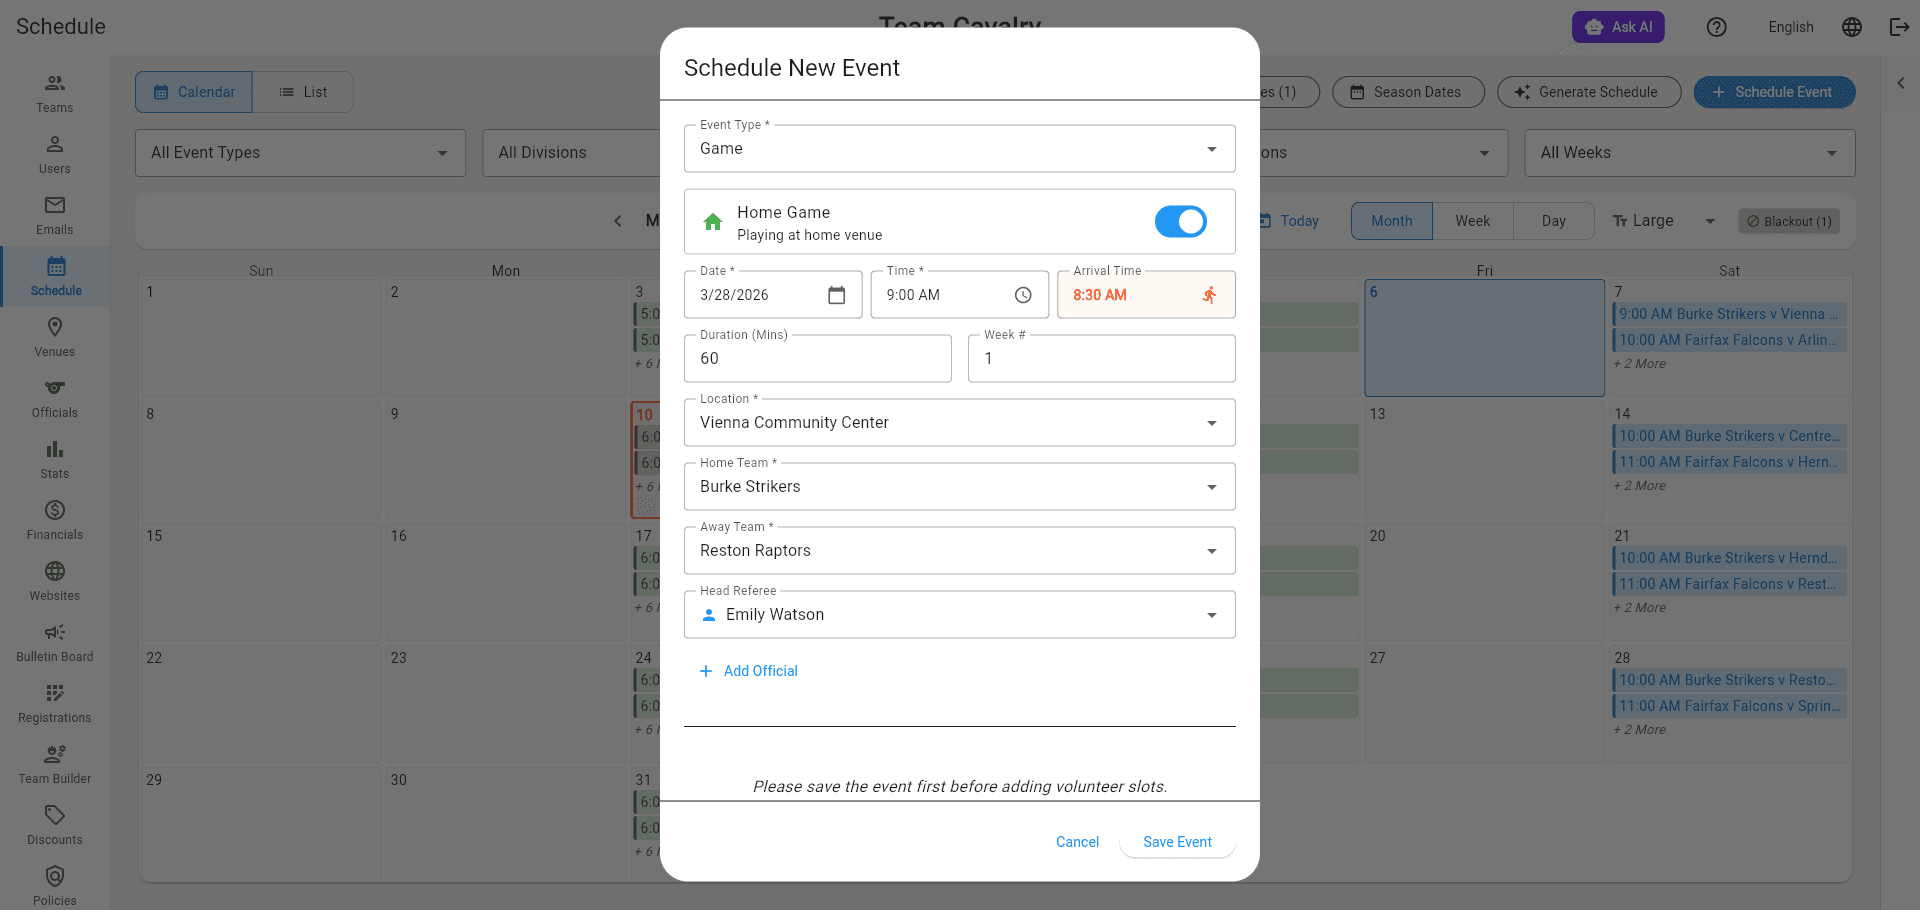Viewport: 1920px width, 910px height.
Task: Open the All Weeks filter
Action: click(x=1690, y=153)
